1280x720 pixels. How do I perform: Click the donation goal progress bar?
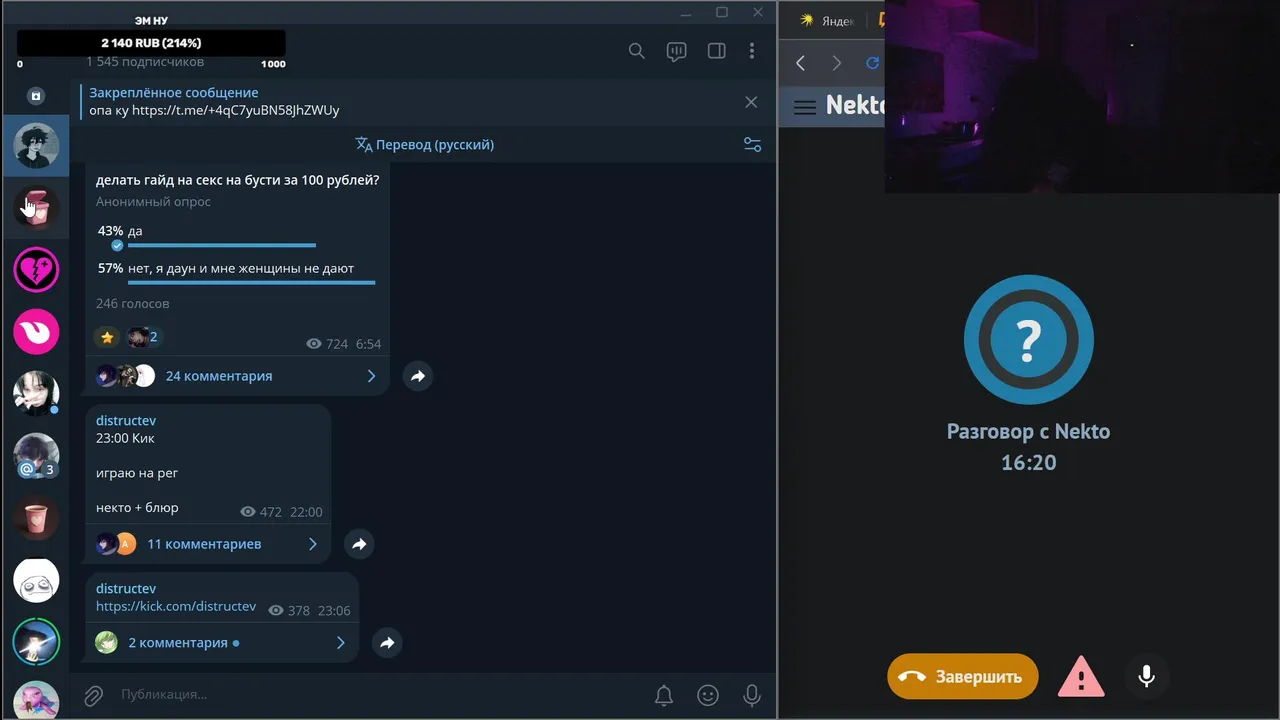[x=151, y=43]
